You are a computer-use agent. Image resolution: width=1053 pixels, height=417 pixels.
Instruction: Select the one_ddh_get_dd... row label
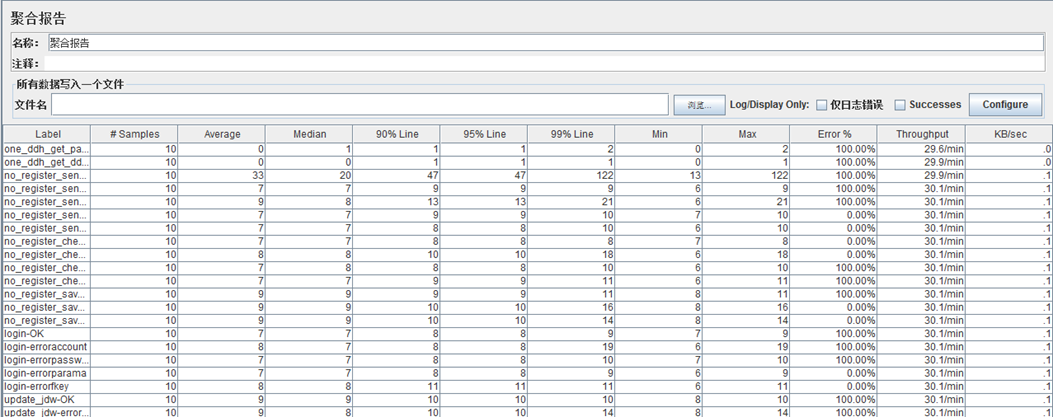47,163
